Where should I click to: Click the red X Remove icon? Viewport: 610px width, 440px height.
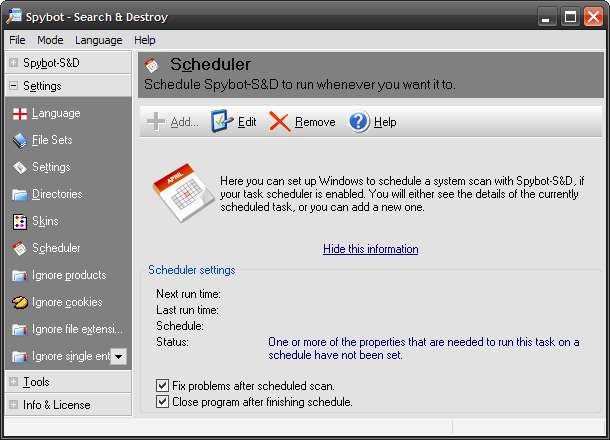(x=280, y=122)
